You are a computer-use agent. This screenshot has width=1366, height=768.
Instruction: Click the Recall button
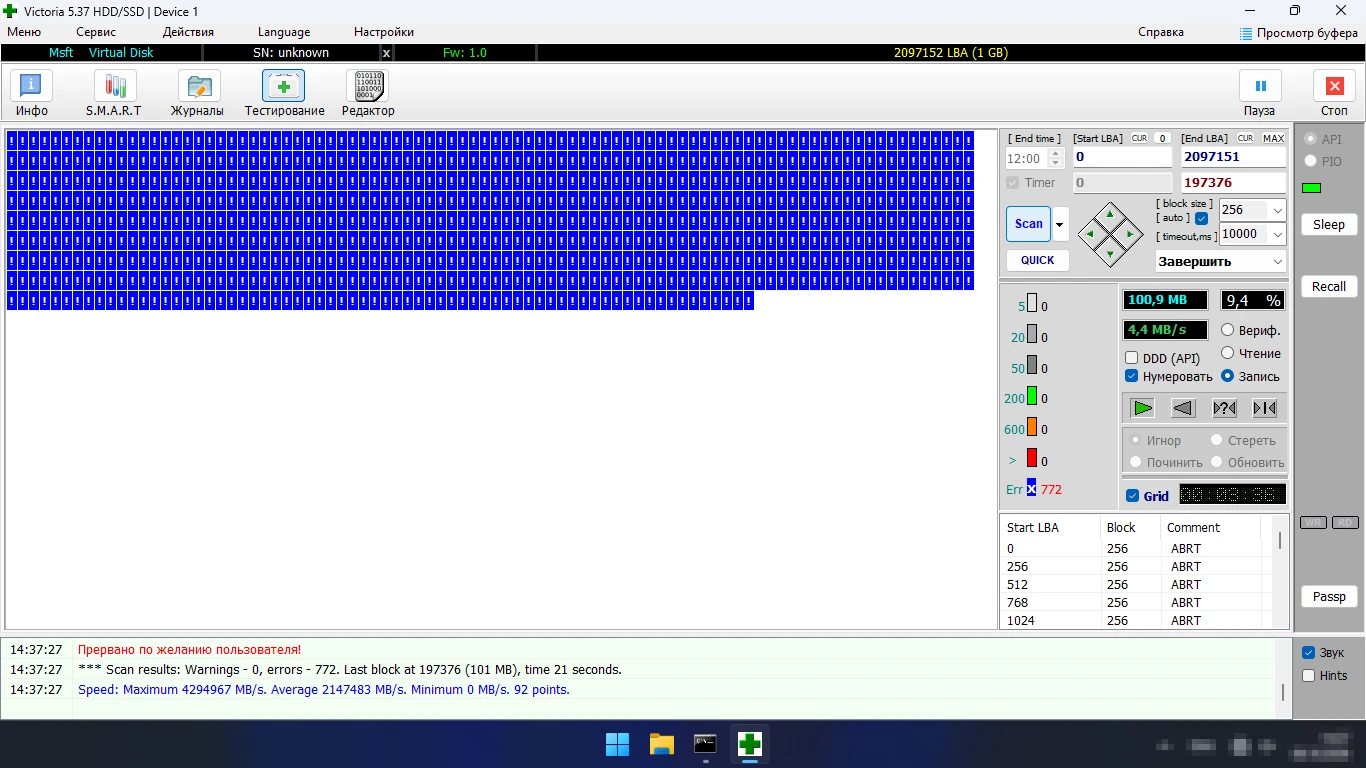click(1329, 287)
